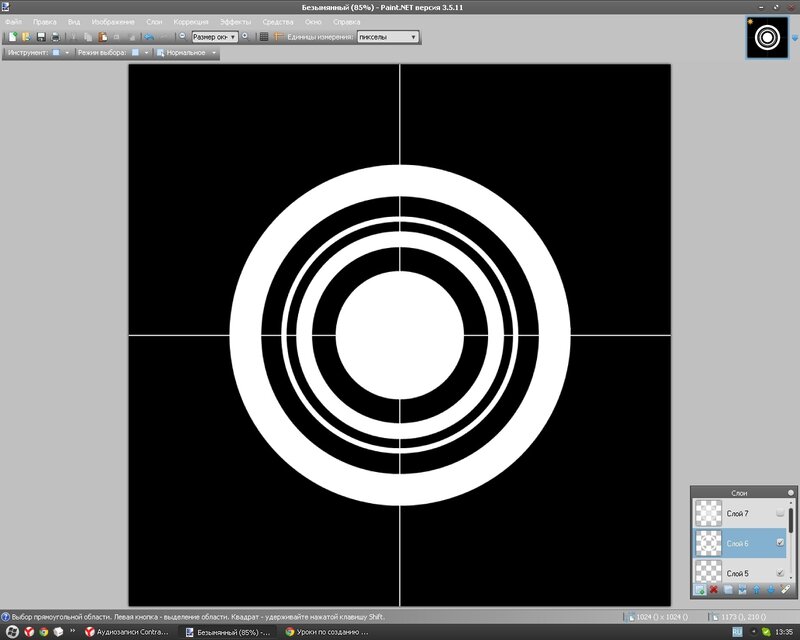This screenshot has width=800, height=640.
Task: Open the Инструмент tool selector dropdown
Action: (x=60, y=52)
